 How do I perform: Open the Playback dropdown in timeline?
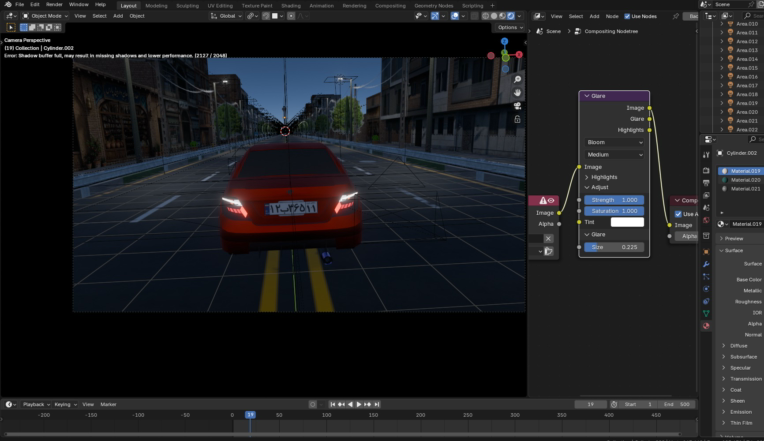point(36,404)
